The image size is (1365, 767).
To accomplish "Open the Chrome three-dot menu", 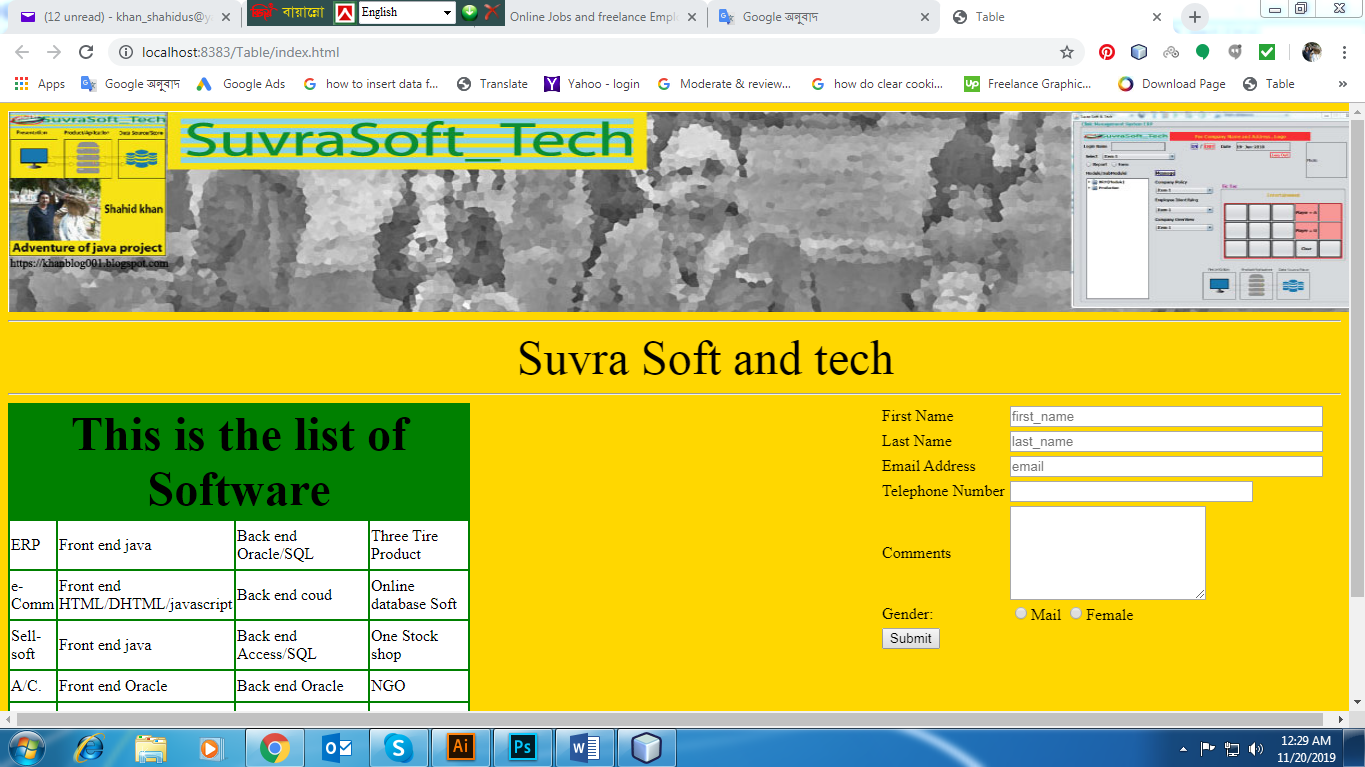I will pyautogui.click(x=1344, y=52).
